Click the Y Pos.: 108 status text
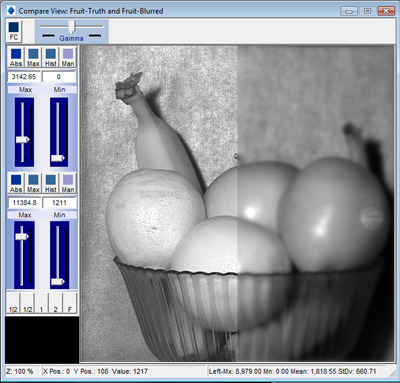Viewport: 400px width, 383px height. tap(91, 371)
